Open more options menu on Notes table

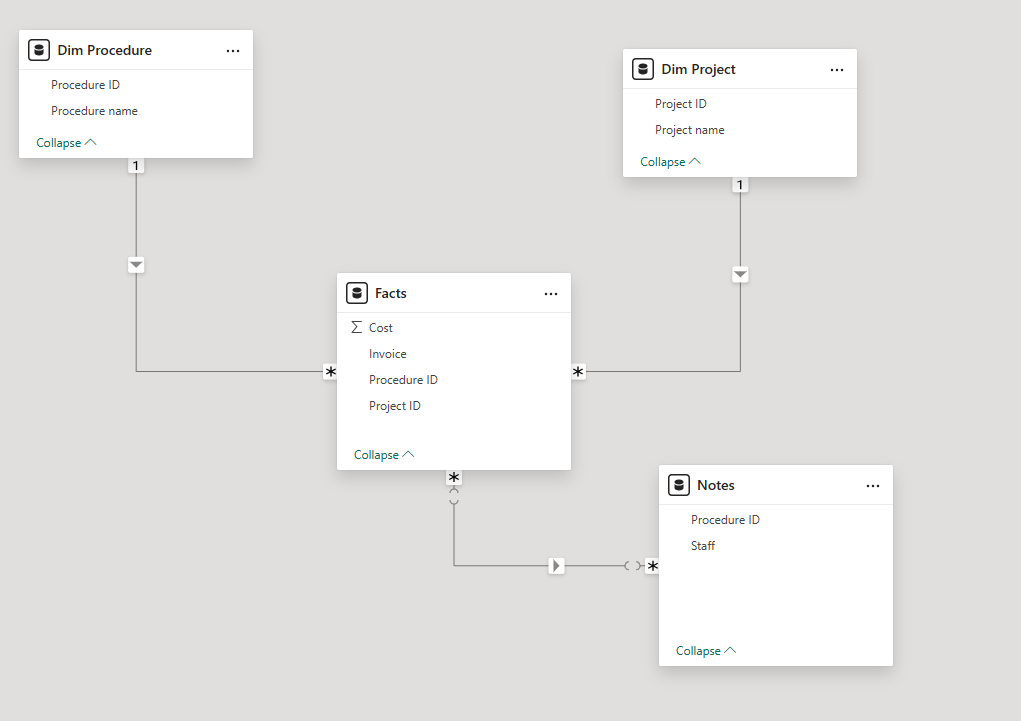873,486
